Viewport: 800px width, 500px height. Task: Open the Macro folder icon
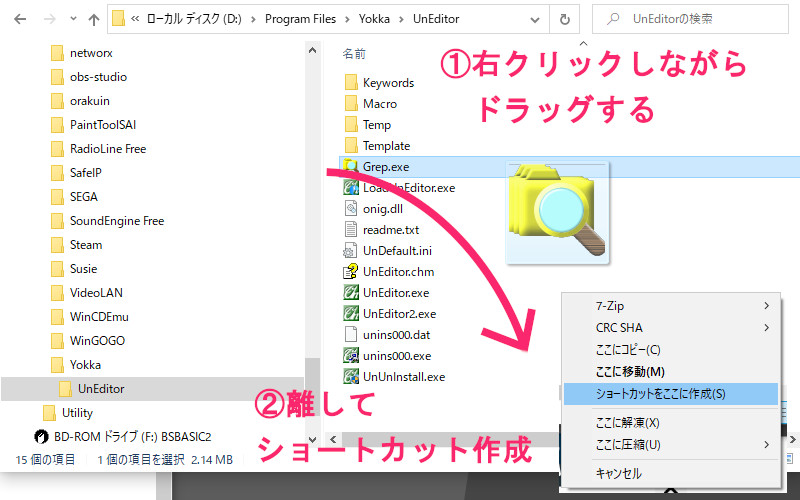[351, 104]
